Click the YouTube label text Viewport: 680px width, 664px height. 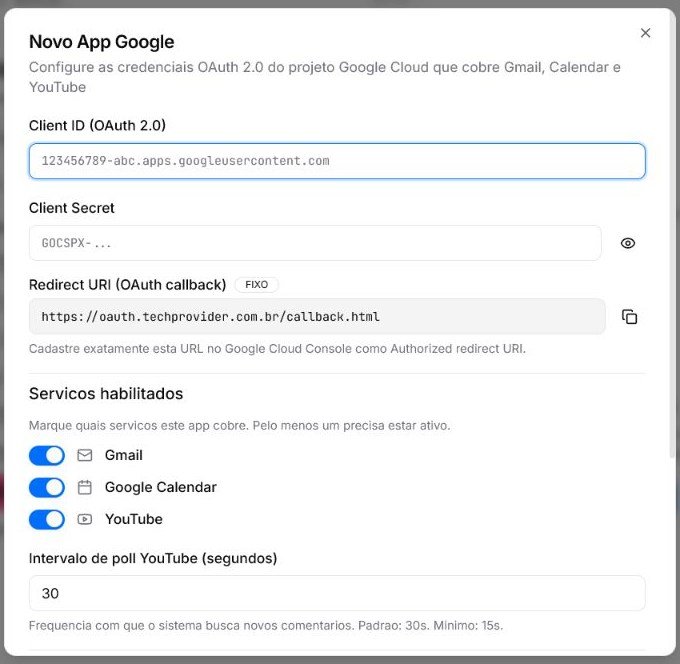coord(134,519)
